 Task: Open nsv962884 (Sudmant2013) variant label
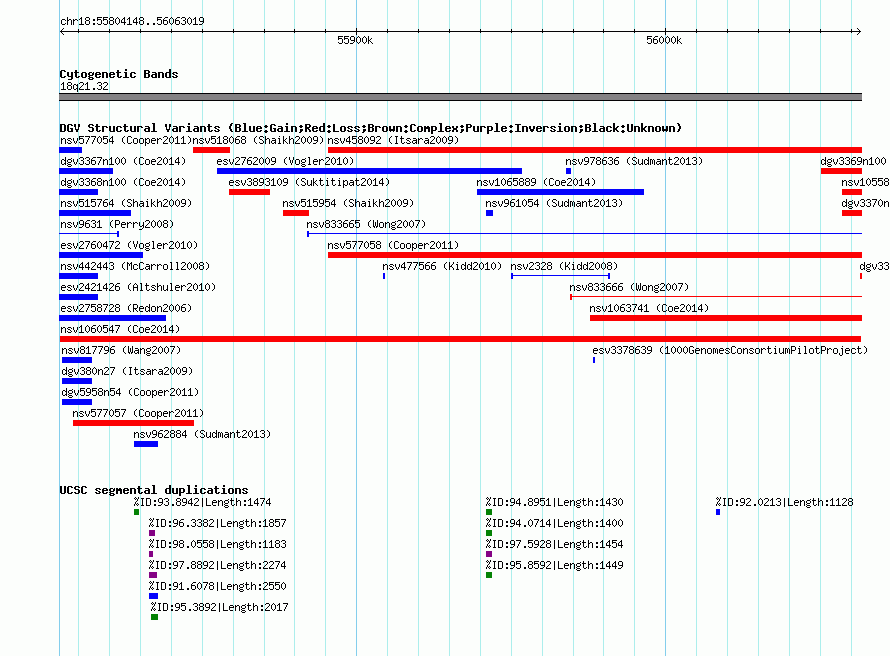pos(202,434)
